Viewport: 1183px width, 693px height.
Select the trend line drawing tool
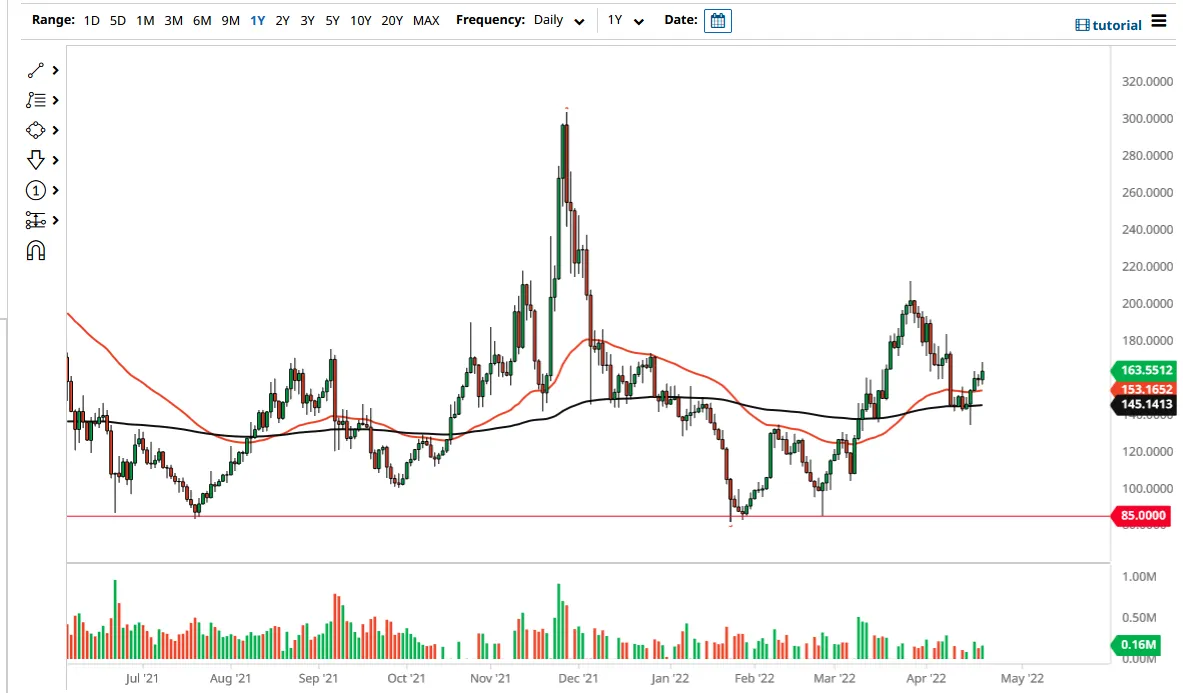pos(35,70)
